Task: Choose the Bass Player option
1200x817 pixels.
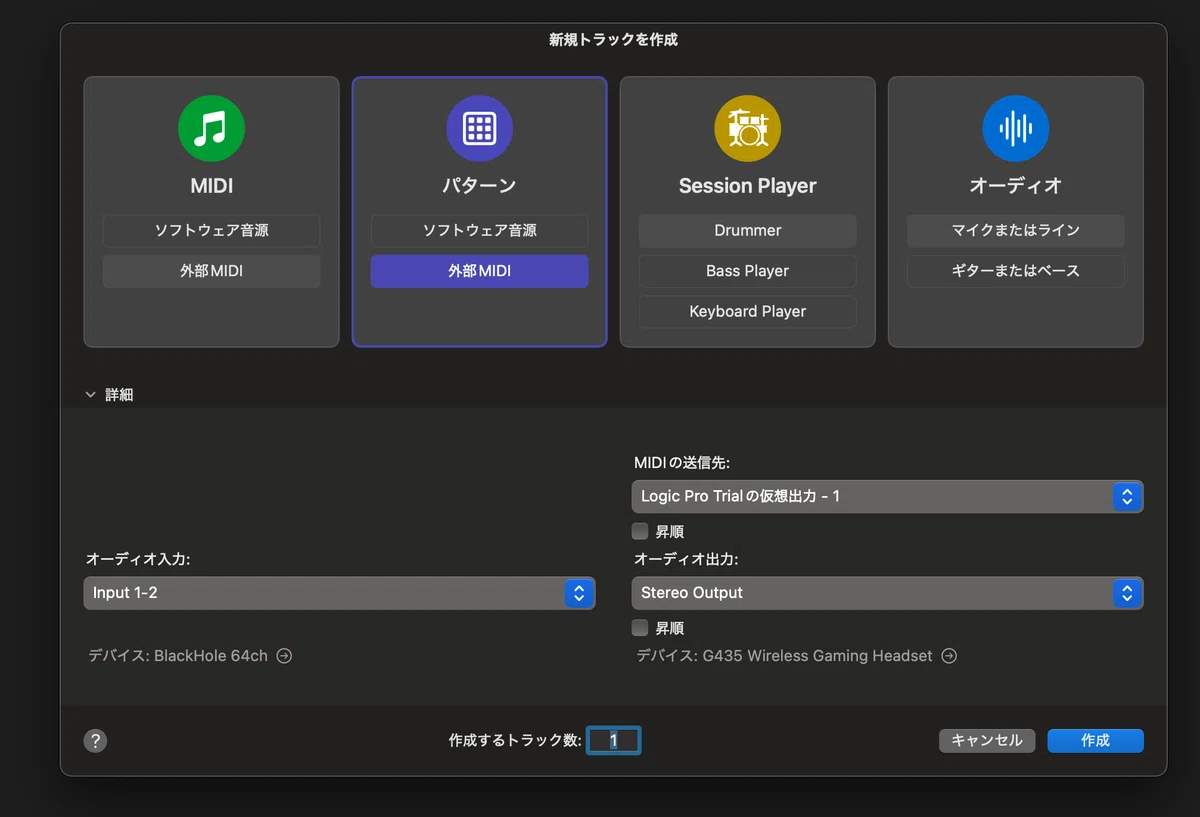Action: point(747,271)
